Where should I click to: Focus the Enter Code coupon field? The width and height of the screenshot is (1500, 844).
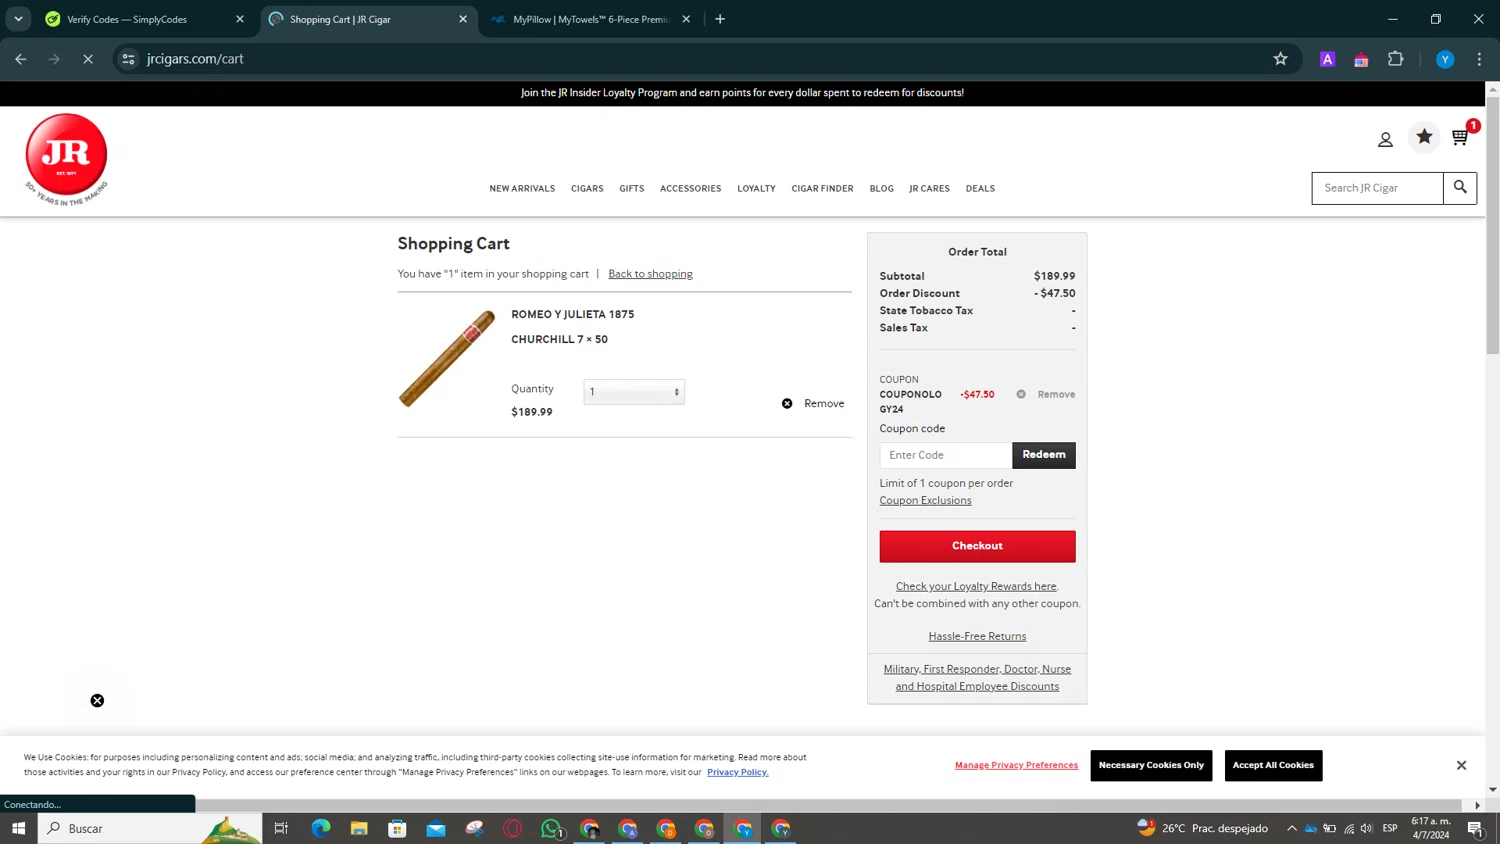[946, 455]
